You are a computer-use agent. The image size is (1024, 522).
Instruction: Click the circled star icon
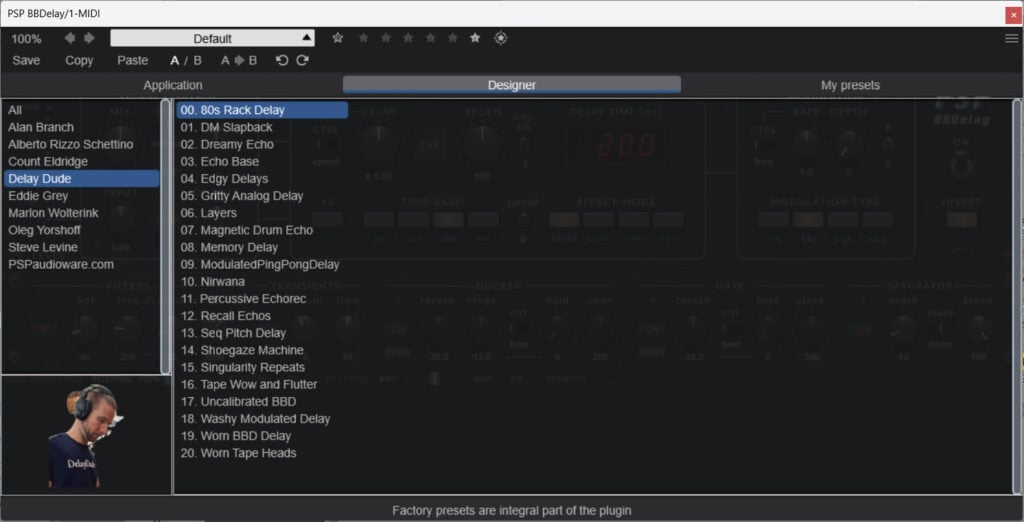tap(501, 38)
